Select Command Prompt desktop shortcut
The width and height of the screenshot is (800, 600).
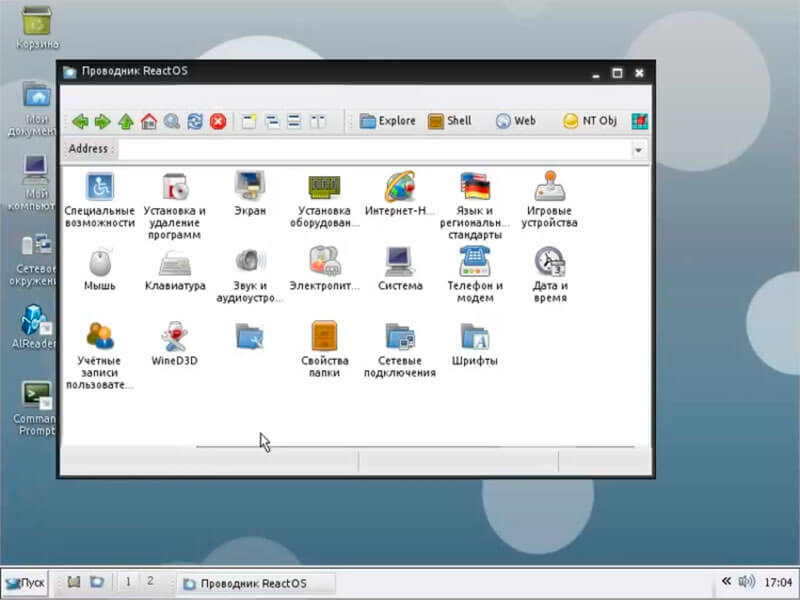[35, 408]
